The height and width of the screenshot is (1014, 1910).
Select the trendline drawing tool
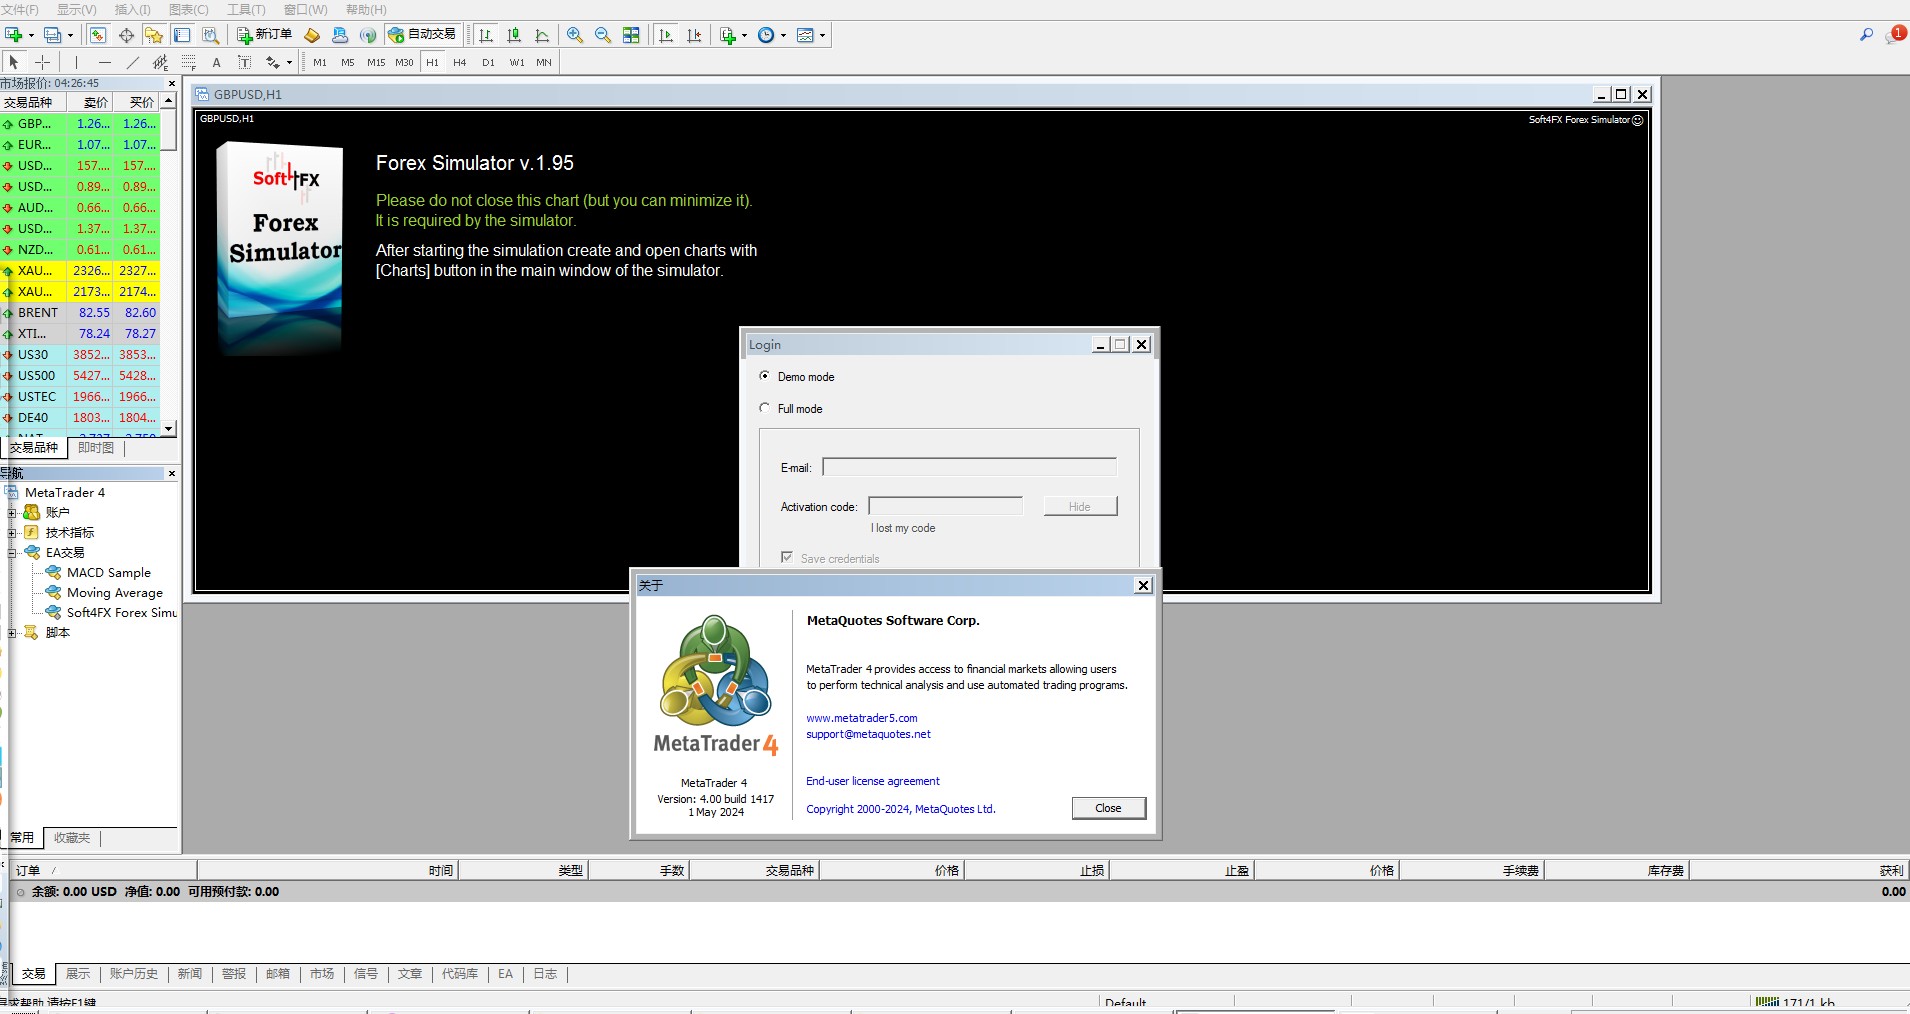[x=132, y=62]
